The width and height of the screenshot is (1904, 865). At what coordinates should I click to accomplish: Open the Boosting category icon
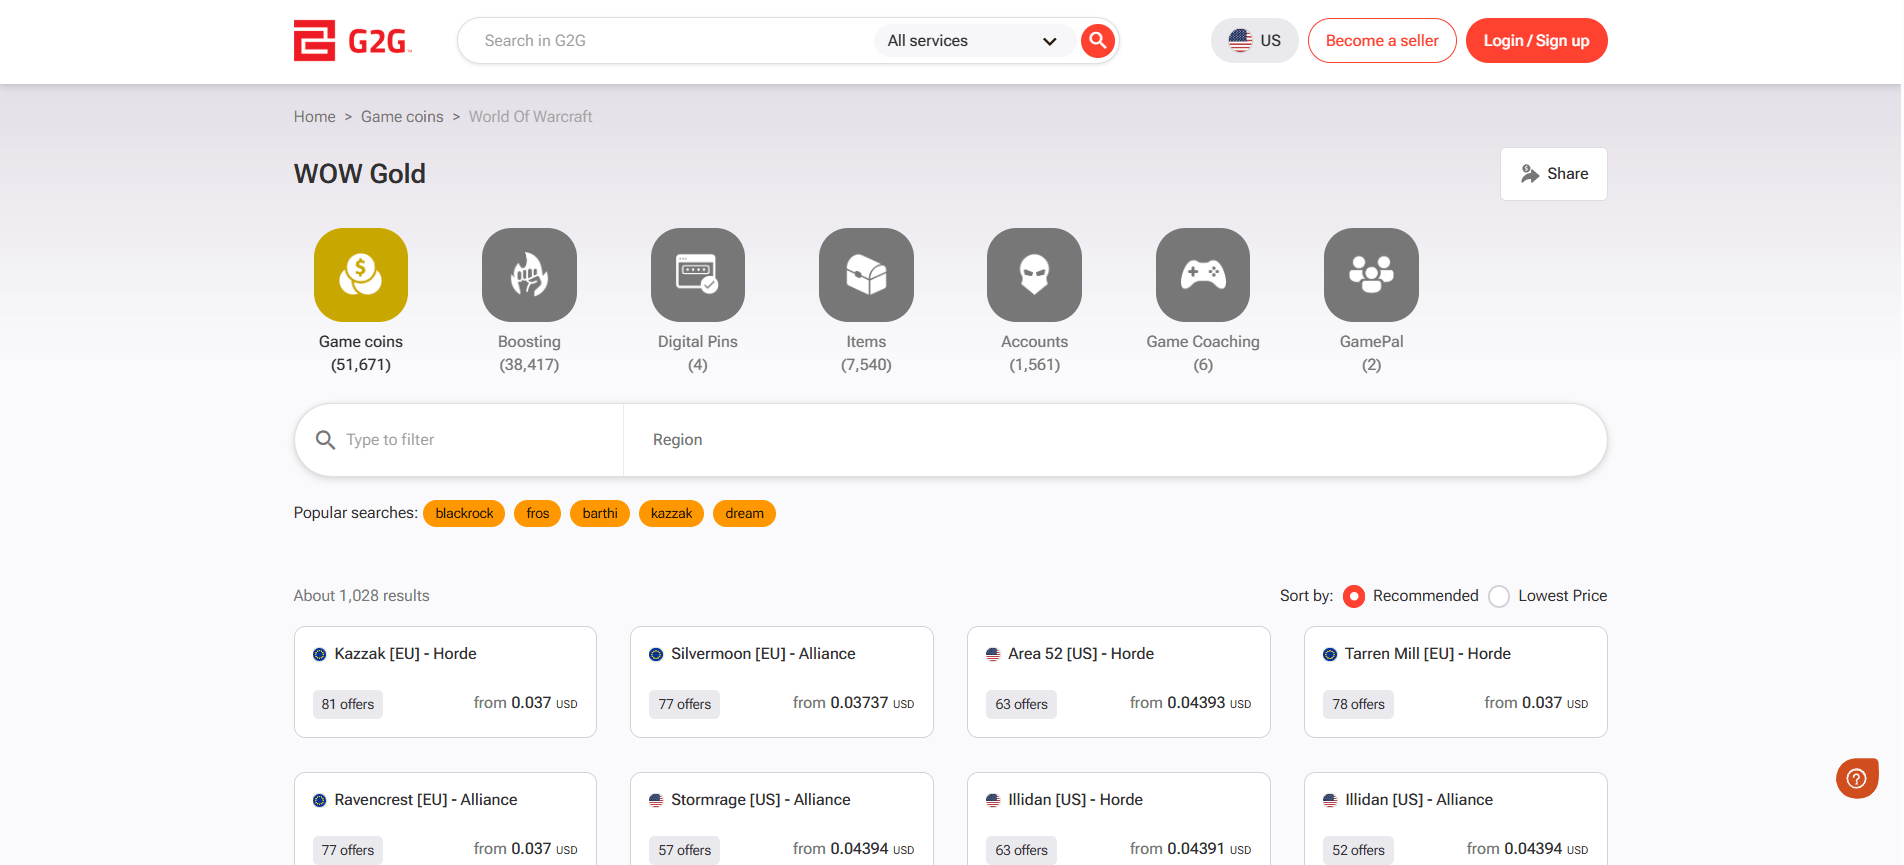pos(529,275)
